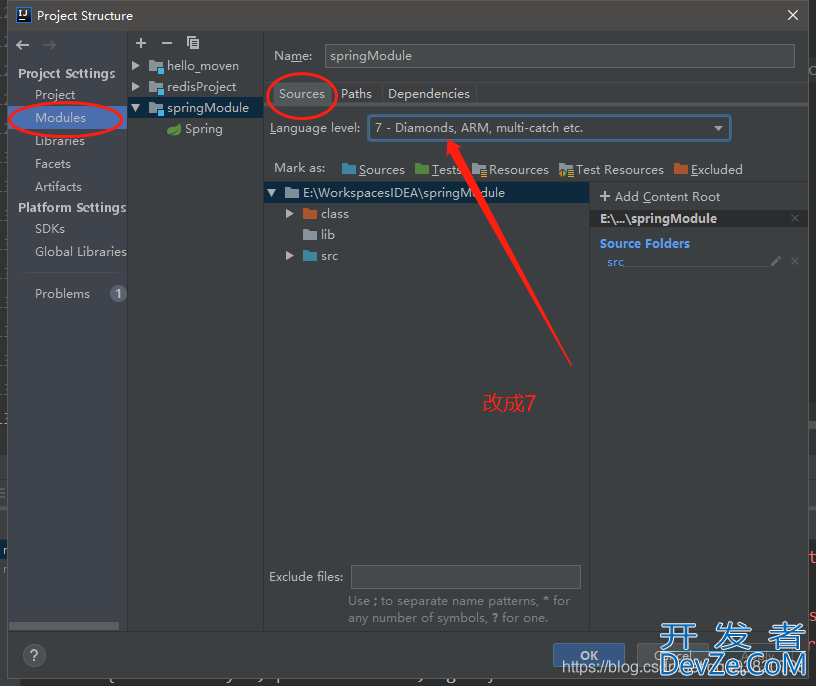Copy the selected module icon

[x=193, y=43]
